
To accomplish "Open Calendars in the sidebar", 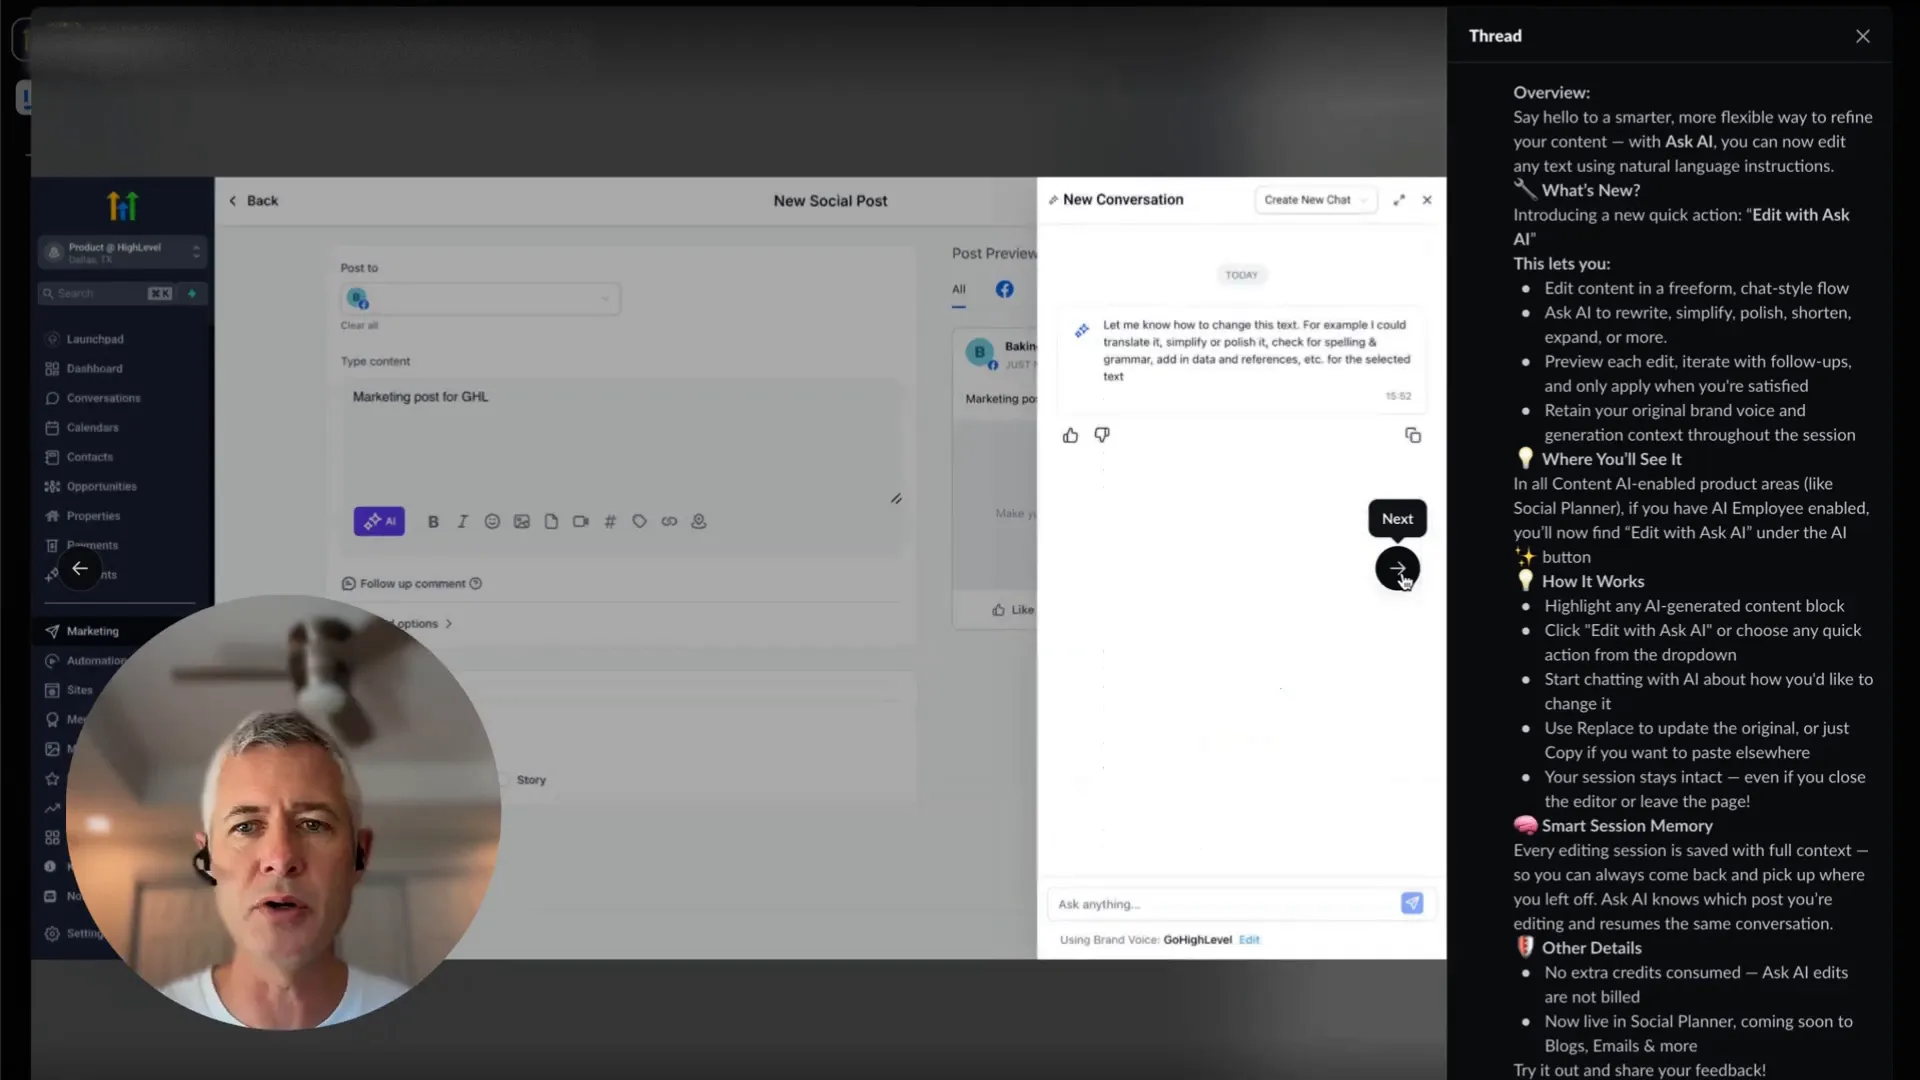I will point(92,428).
